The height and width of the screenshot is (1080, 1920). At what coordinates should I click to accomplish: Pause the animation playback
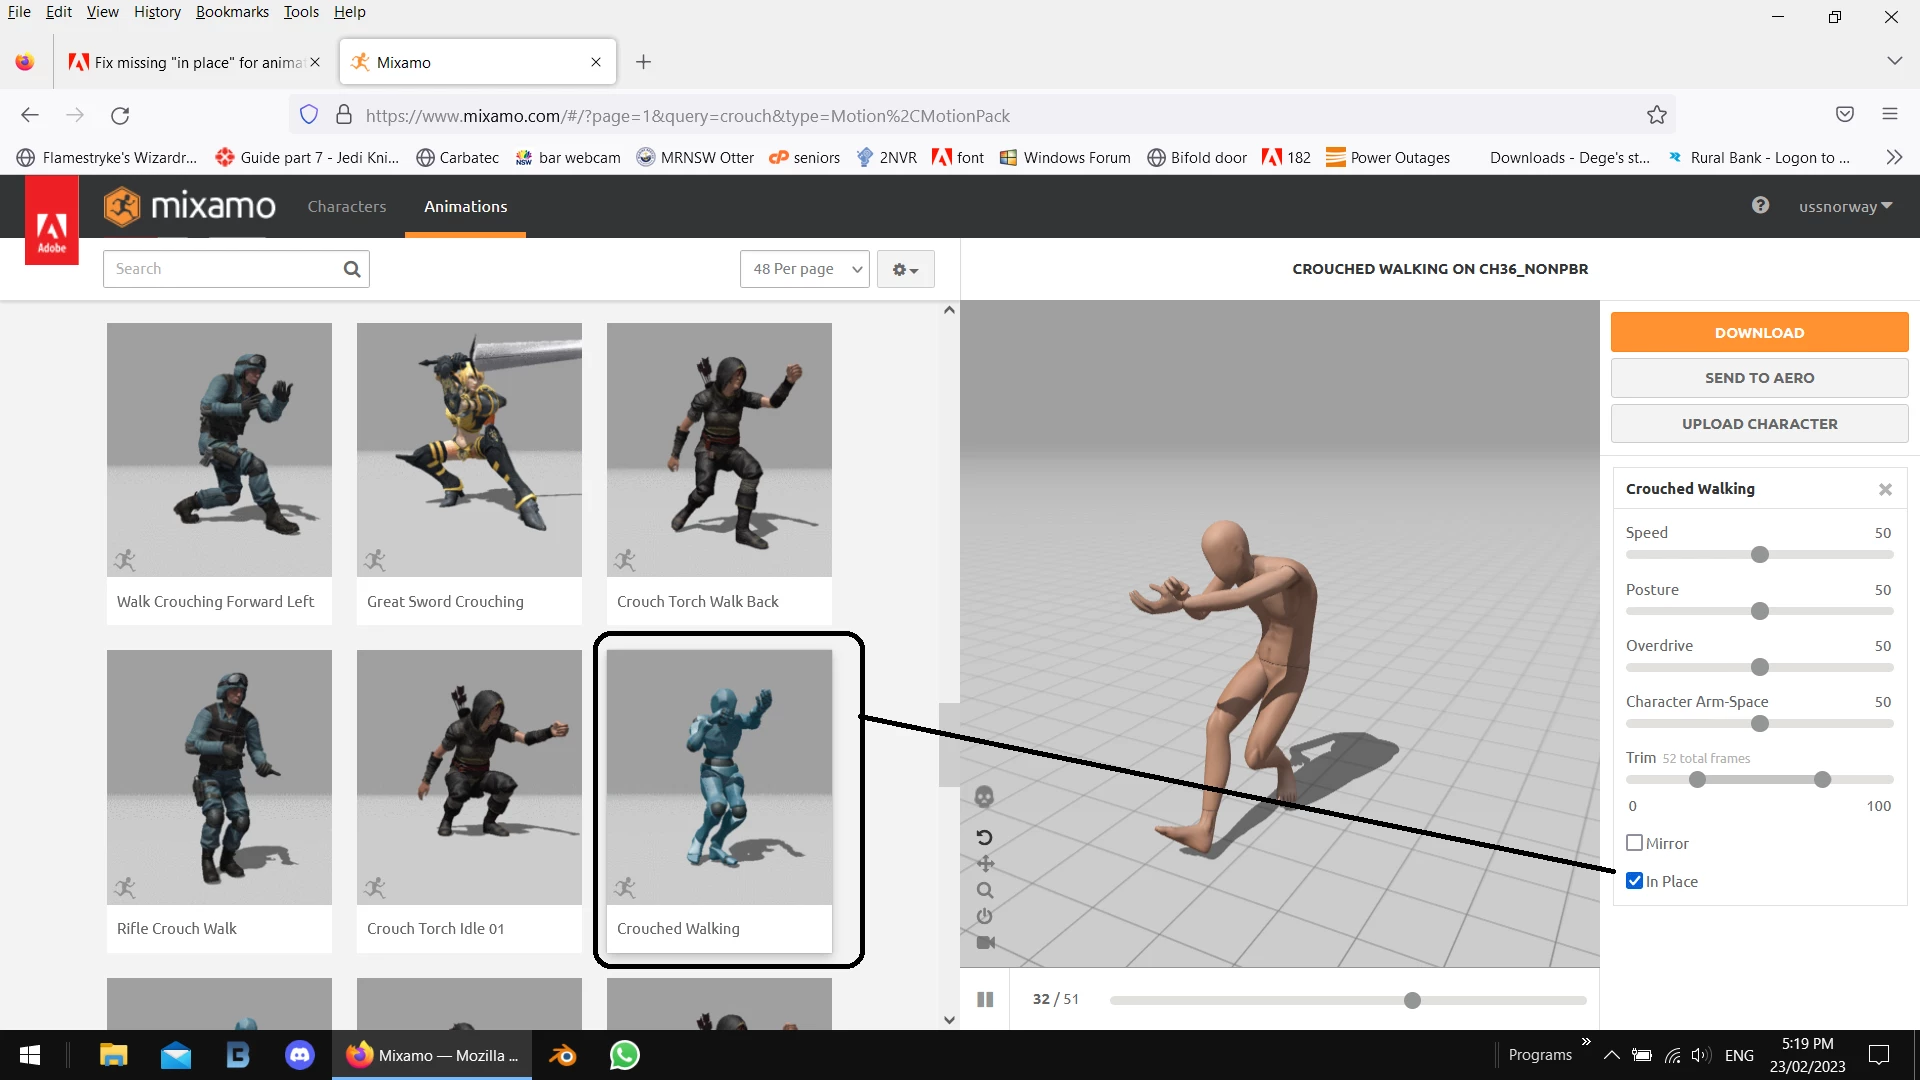tap(985, 999)
